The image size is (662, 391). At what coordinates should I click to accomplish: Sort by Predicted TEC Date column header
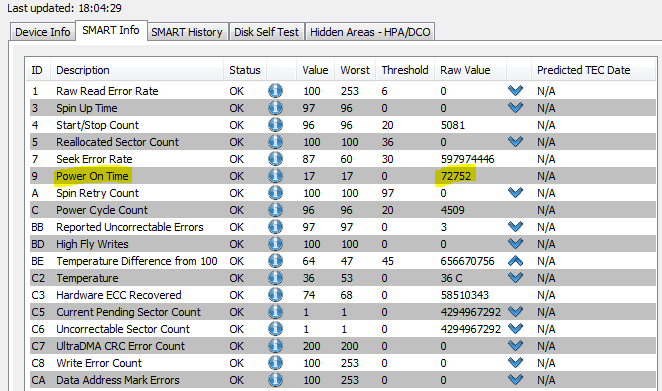click(x=583, y=70)
